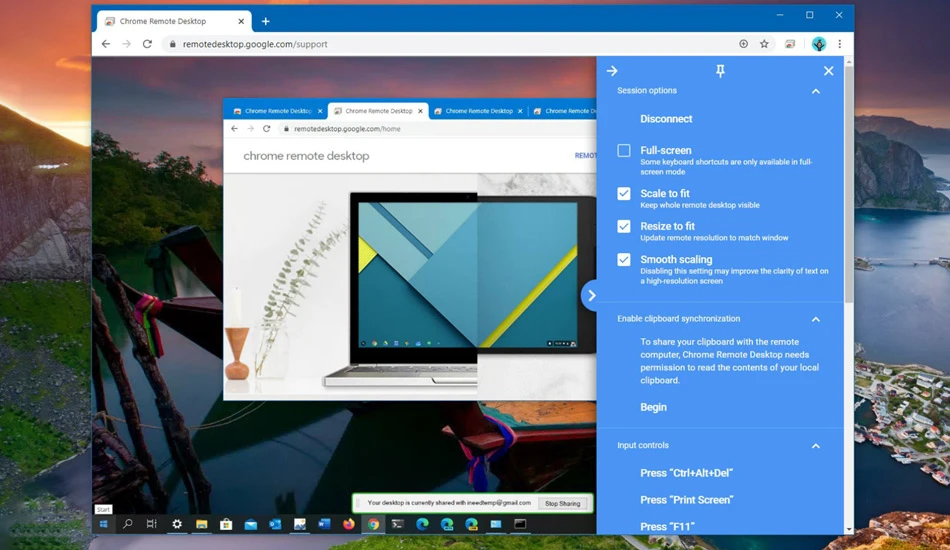Bookmark this page with the star icon

764,44
